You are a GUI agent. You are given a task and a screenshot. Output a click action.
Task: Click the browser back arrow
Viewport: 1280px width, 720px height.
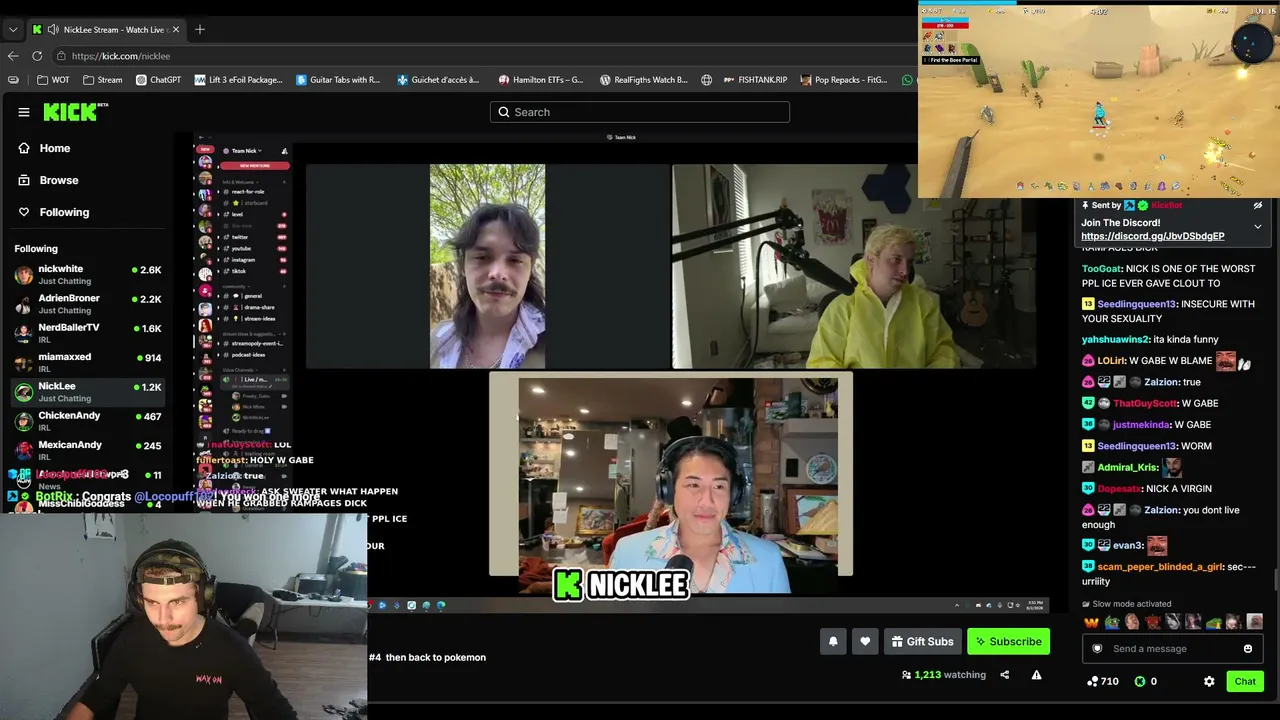[x=13, y=56]
